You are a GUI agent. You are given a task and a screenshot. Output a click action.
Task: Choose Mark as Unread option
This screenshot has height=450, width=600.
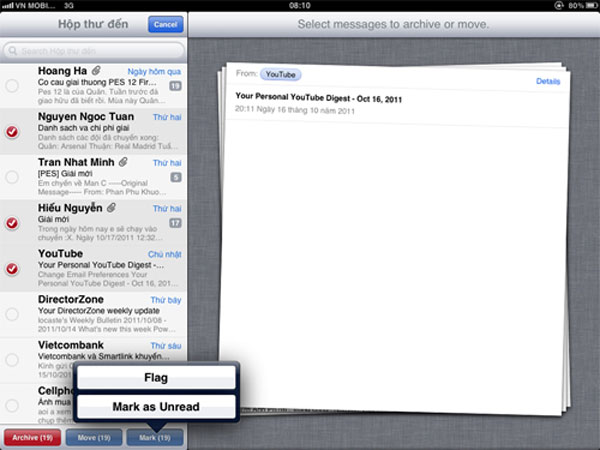point(156,406)
